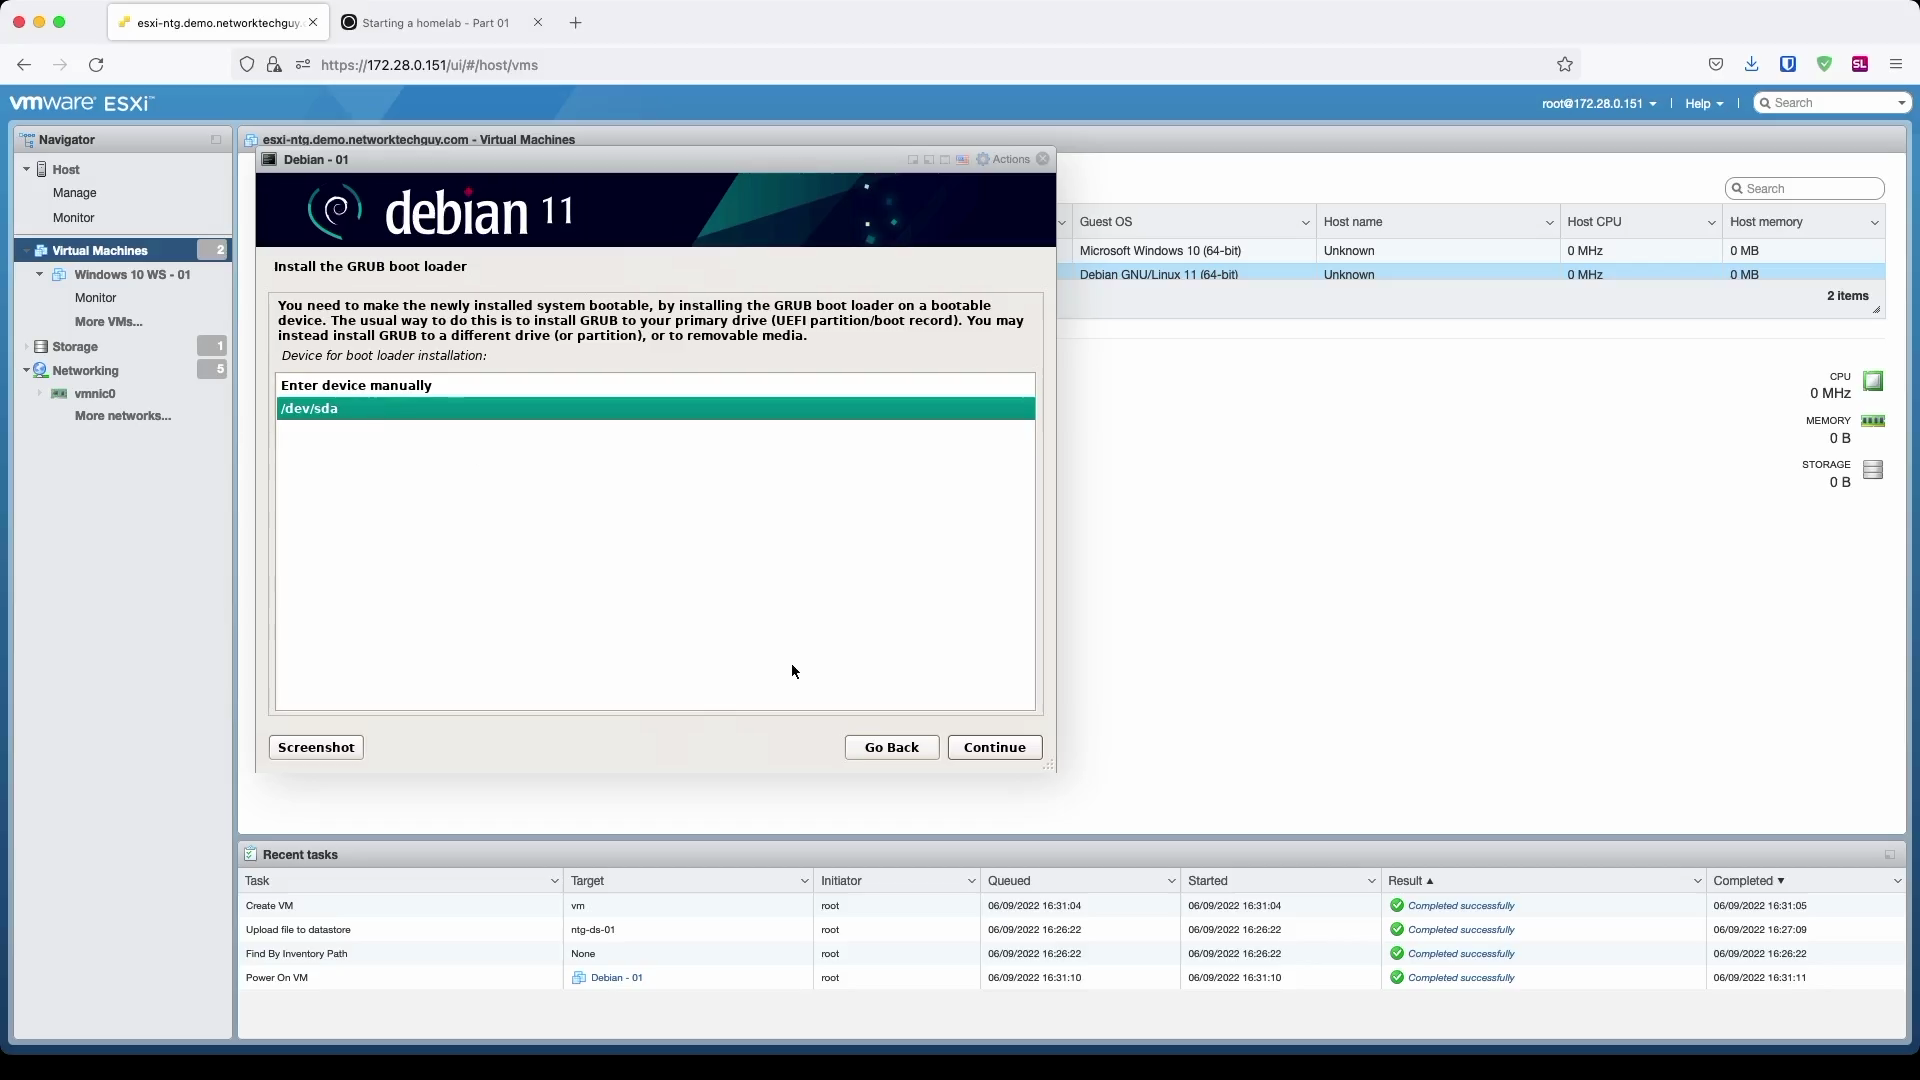Select the /dev/sda device entry
1920x1080 pixels.
(656, 409)
